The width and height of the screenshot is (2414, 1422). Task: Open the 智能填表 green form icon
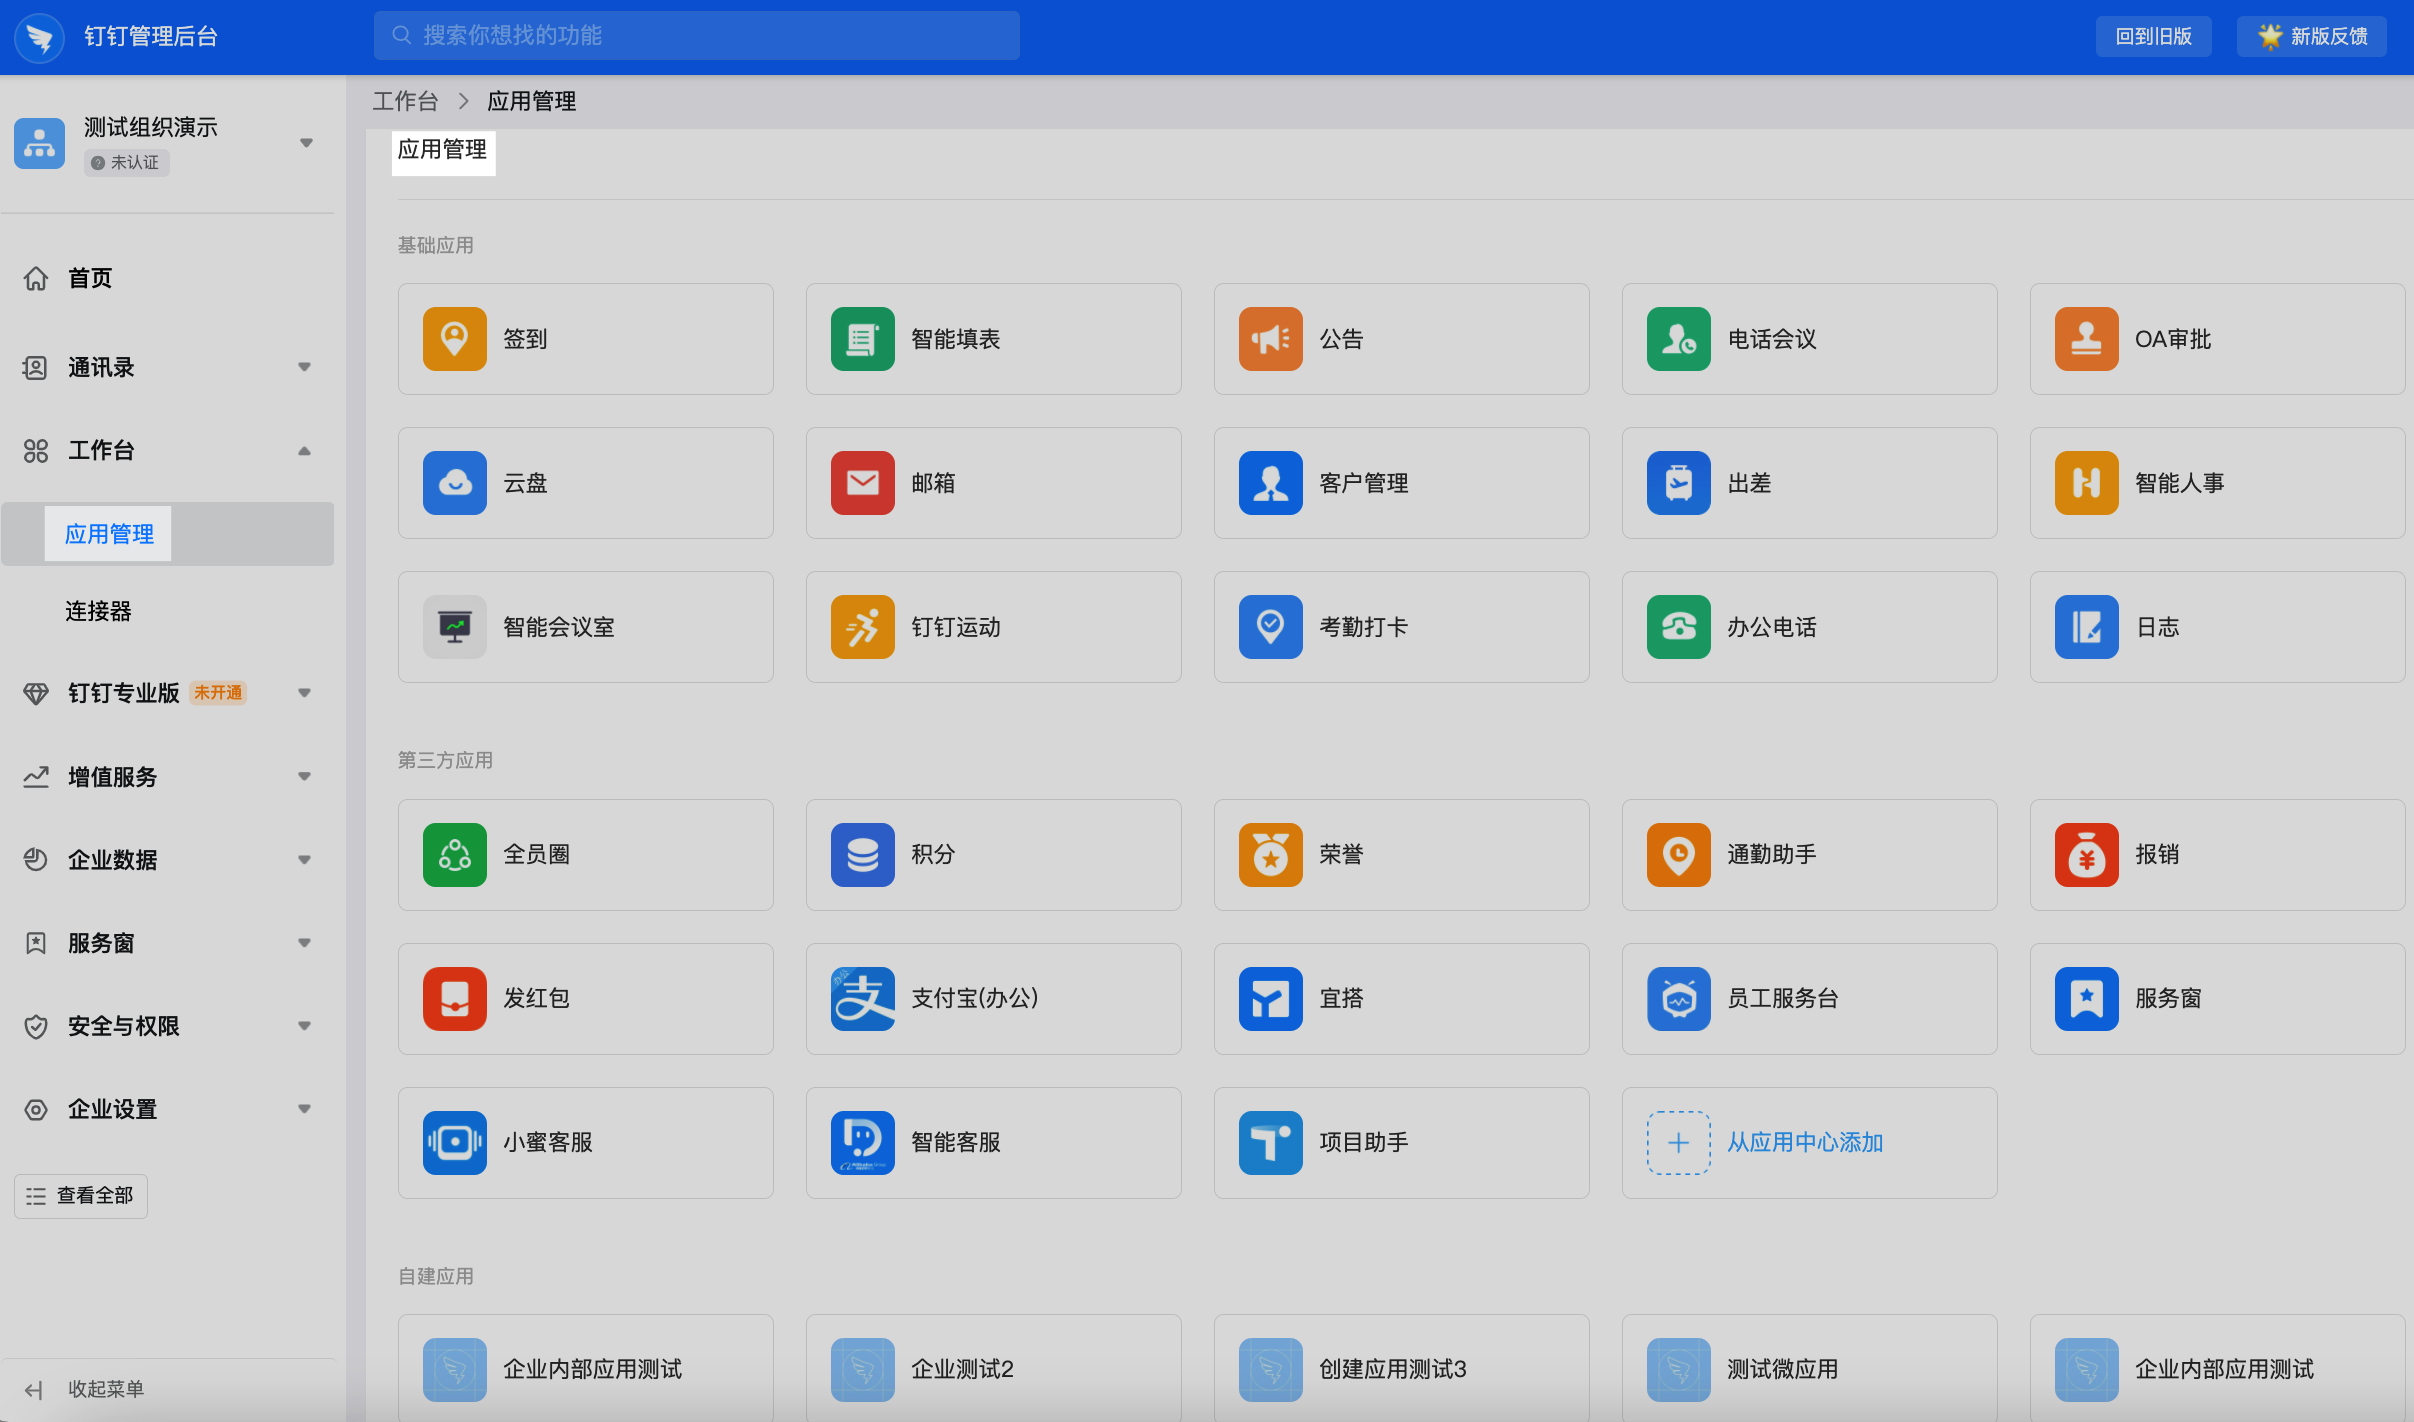862,339
